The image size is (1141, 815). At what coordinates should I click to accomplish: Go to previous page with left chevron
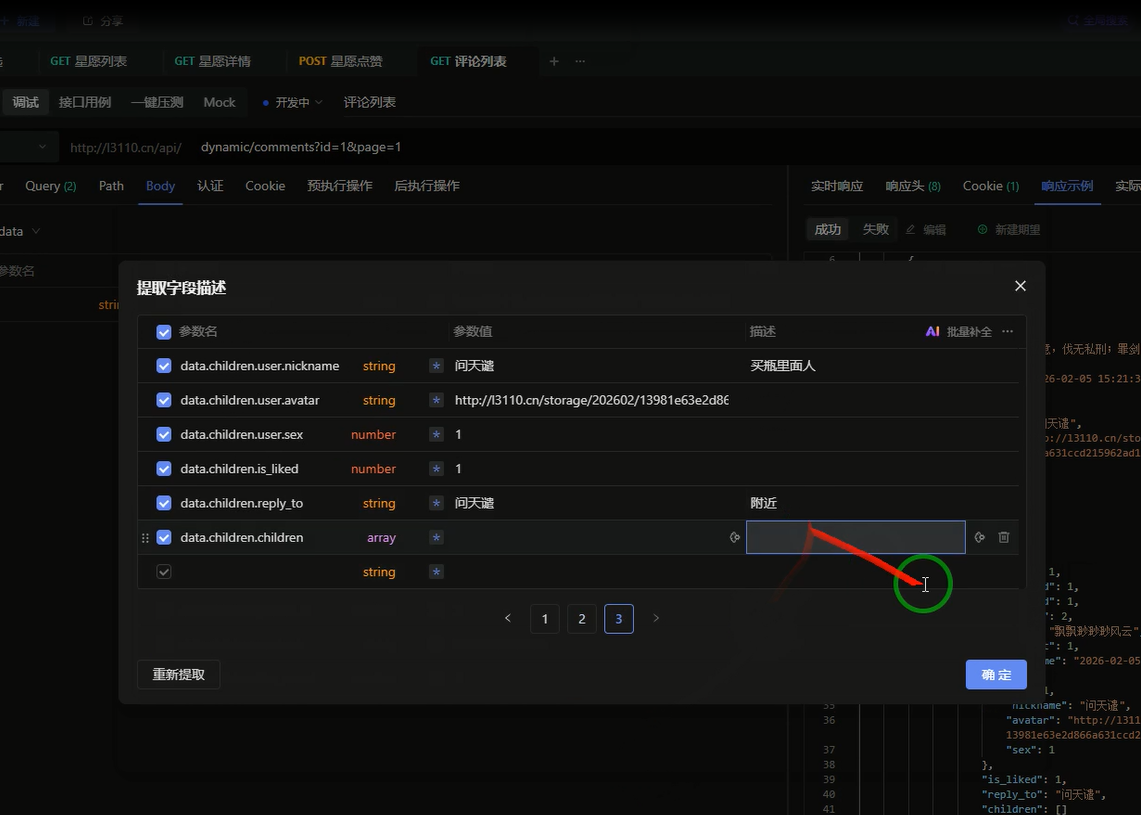(x=508, y=619)
